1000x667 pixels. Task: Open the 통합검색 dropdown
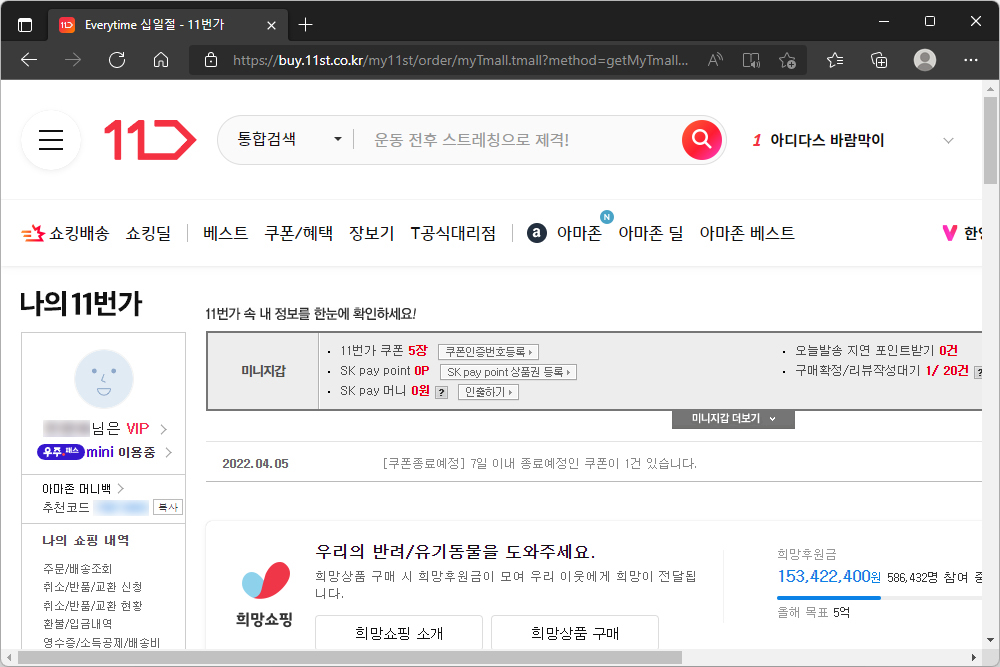tap(290, 139)
